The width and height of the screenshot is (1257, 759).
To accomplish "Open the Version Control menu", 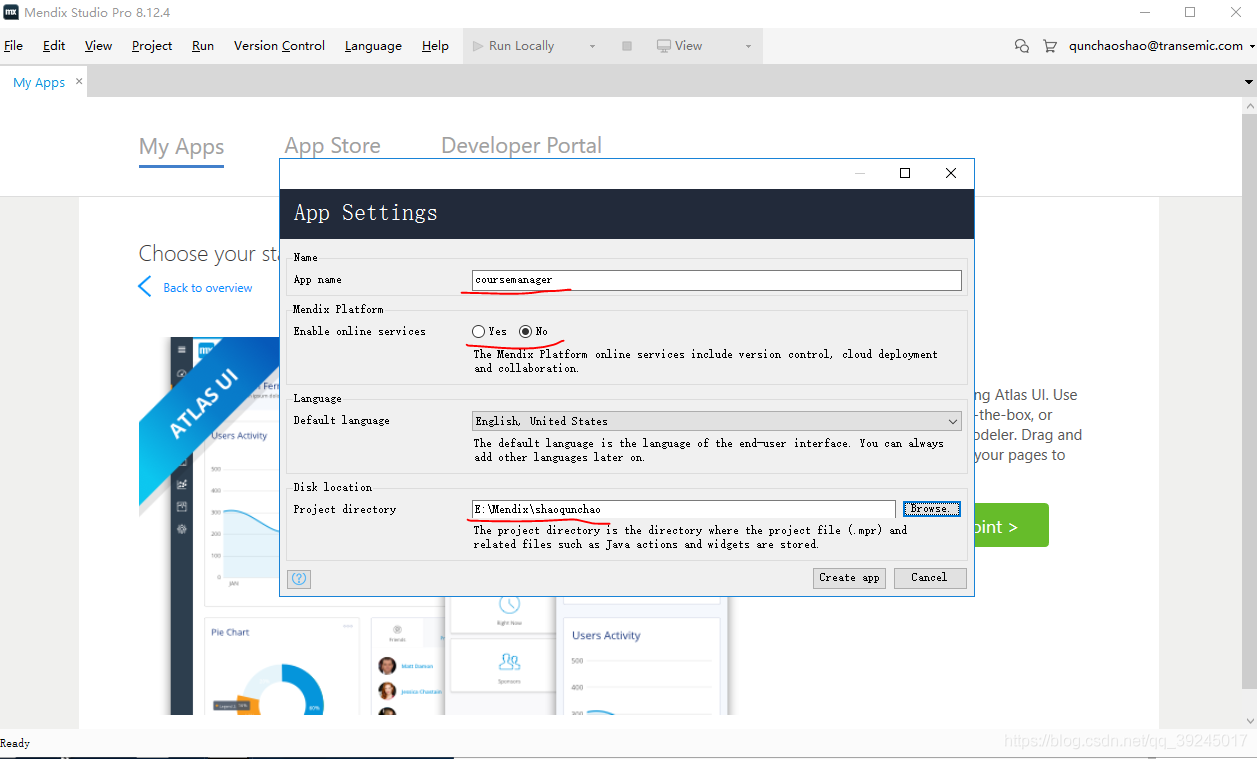I will [279, 46].
